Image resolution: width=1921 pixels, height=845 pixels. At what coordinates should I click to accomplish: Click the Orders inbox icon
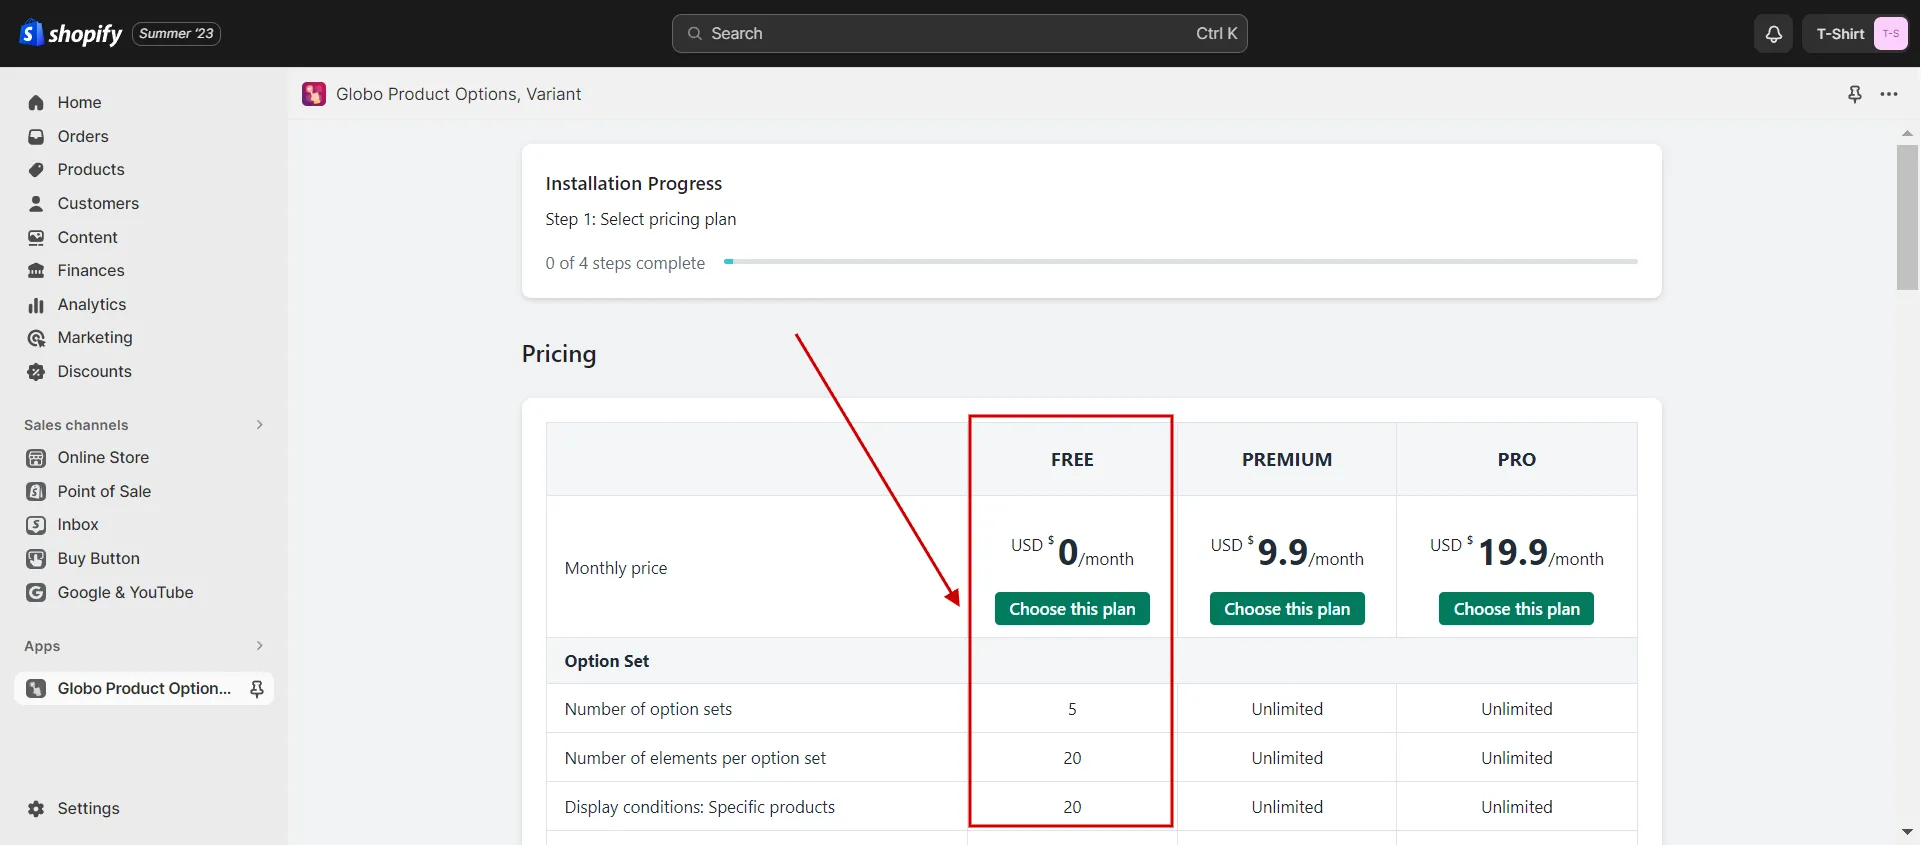click(36, 136)
